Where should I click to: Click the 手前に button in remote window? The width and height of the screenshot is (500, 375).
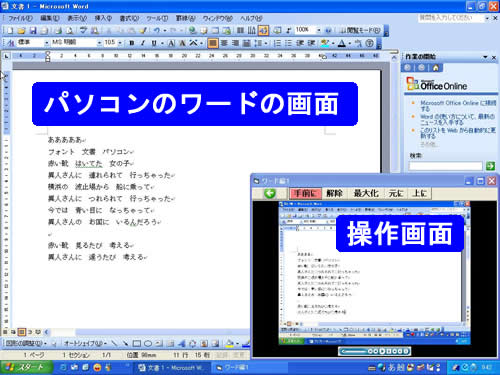point(305,193)
